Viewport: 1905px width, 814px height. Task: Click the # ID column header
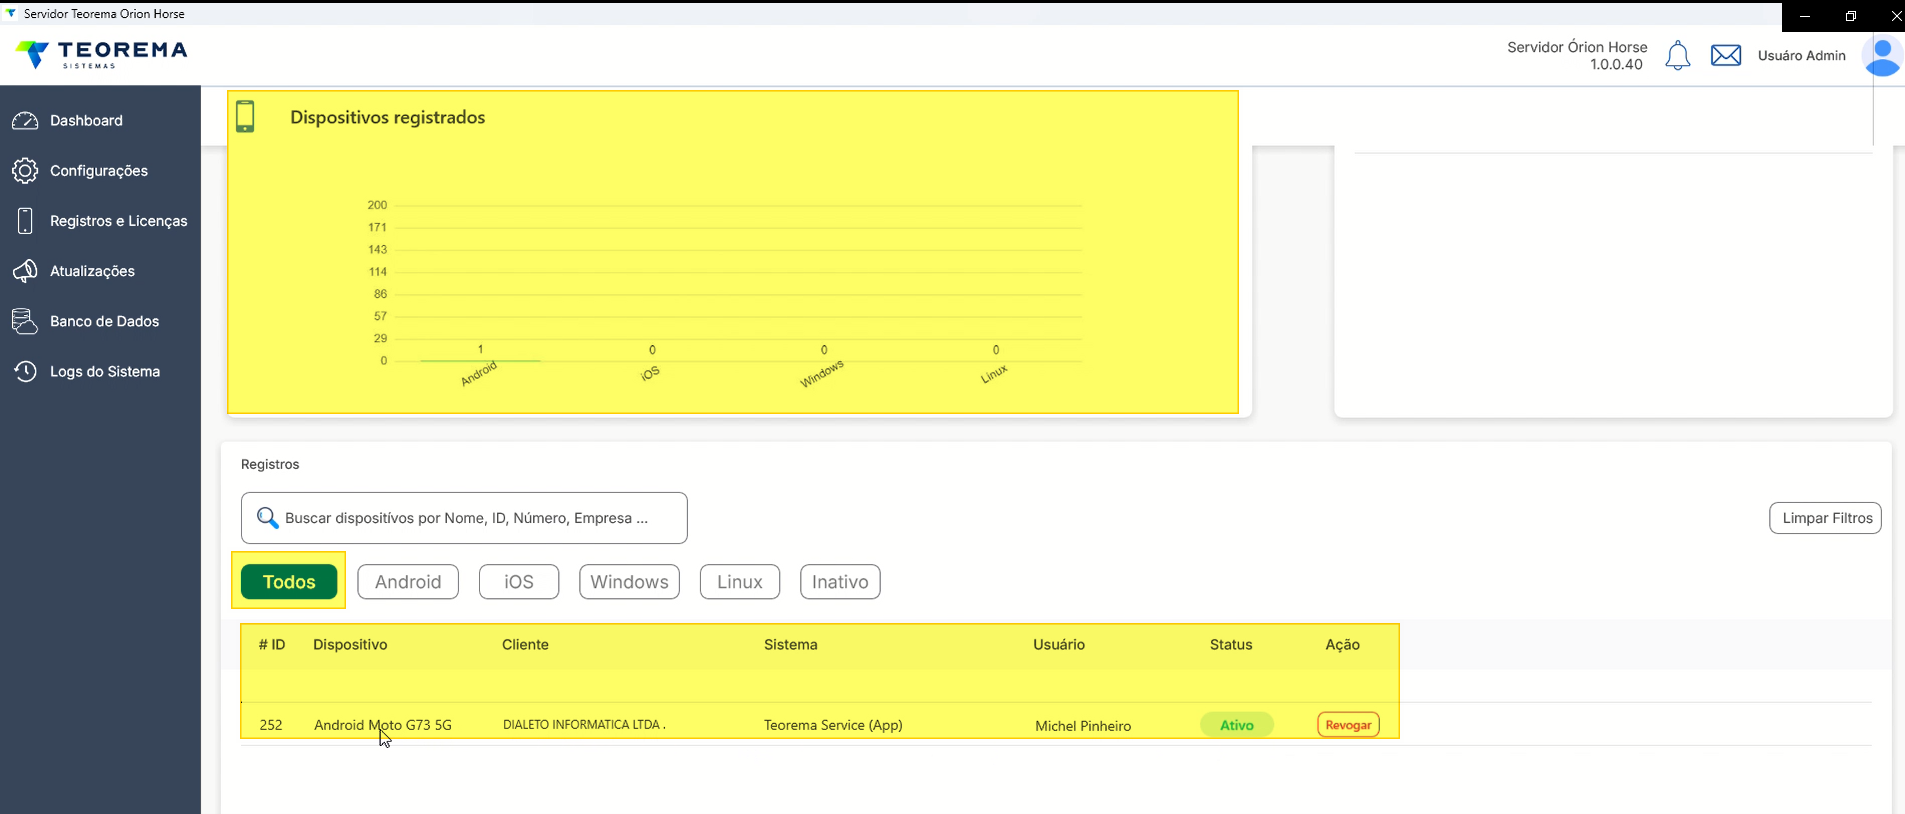coord(272,645)
